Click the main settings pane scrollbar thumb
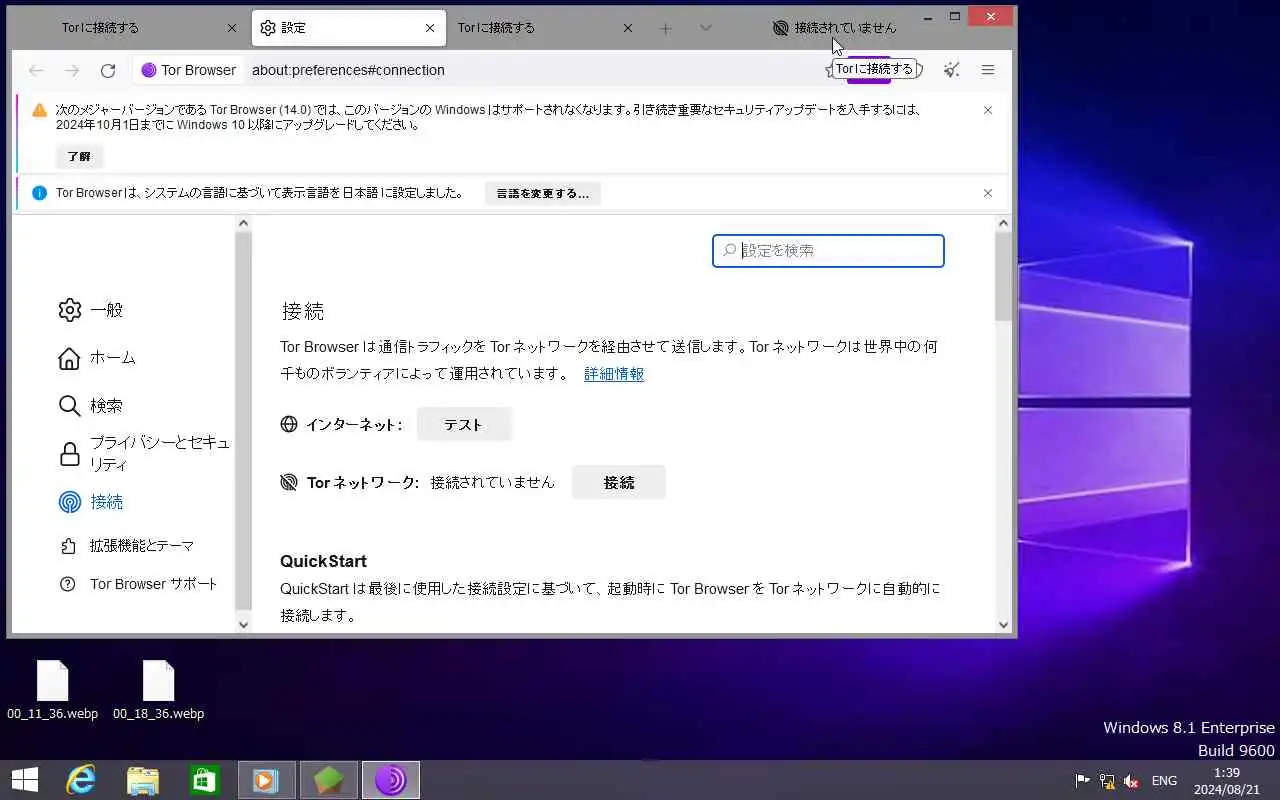The height and width of the screenshot is (800, 1280). point(1004,277)
